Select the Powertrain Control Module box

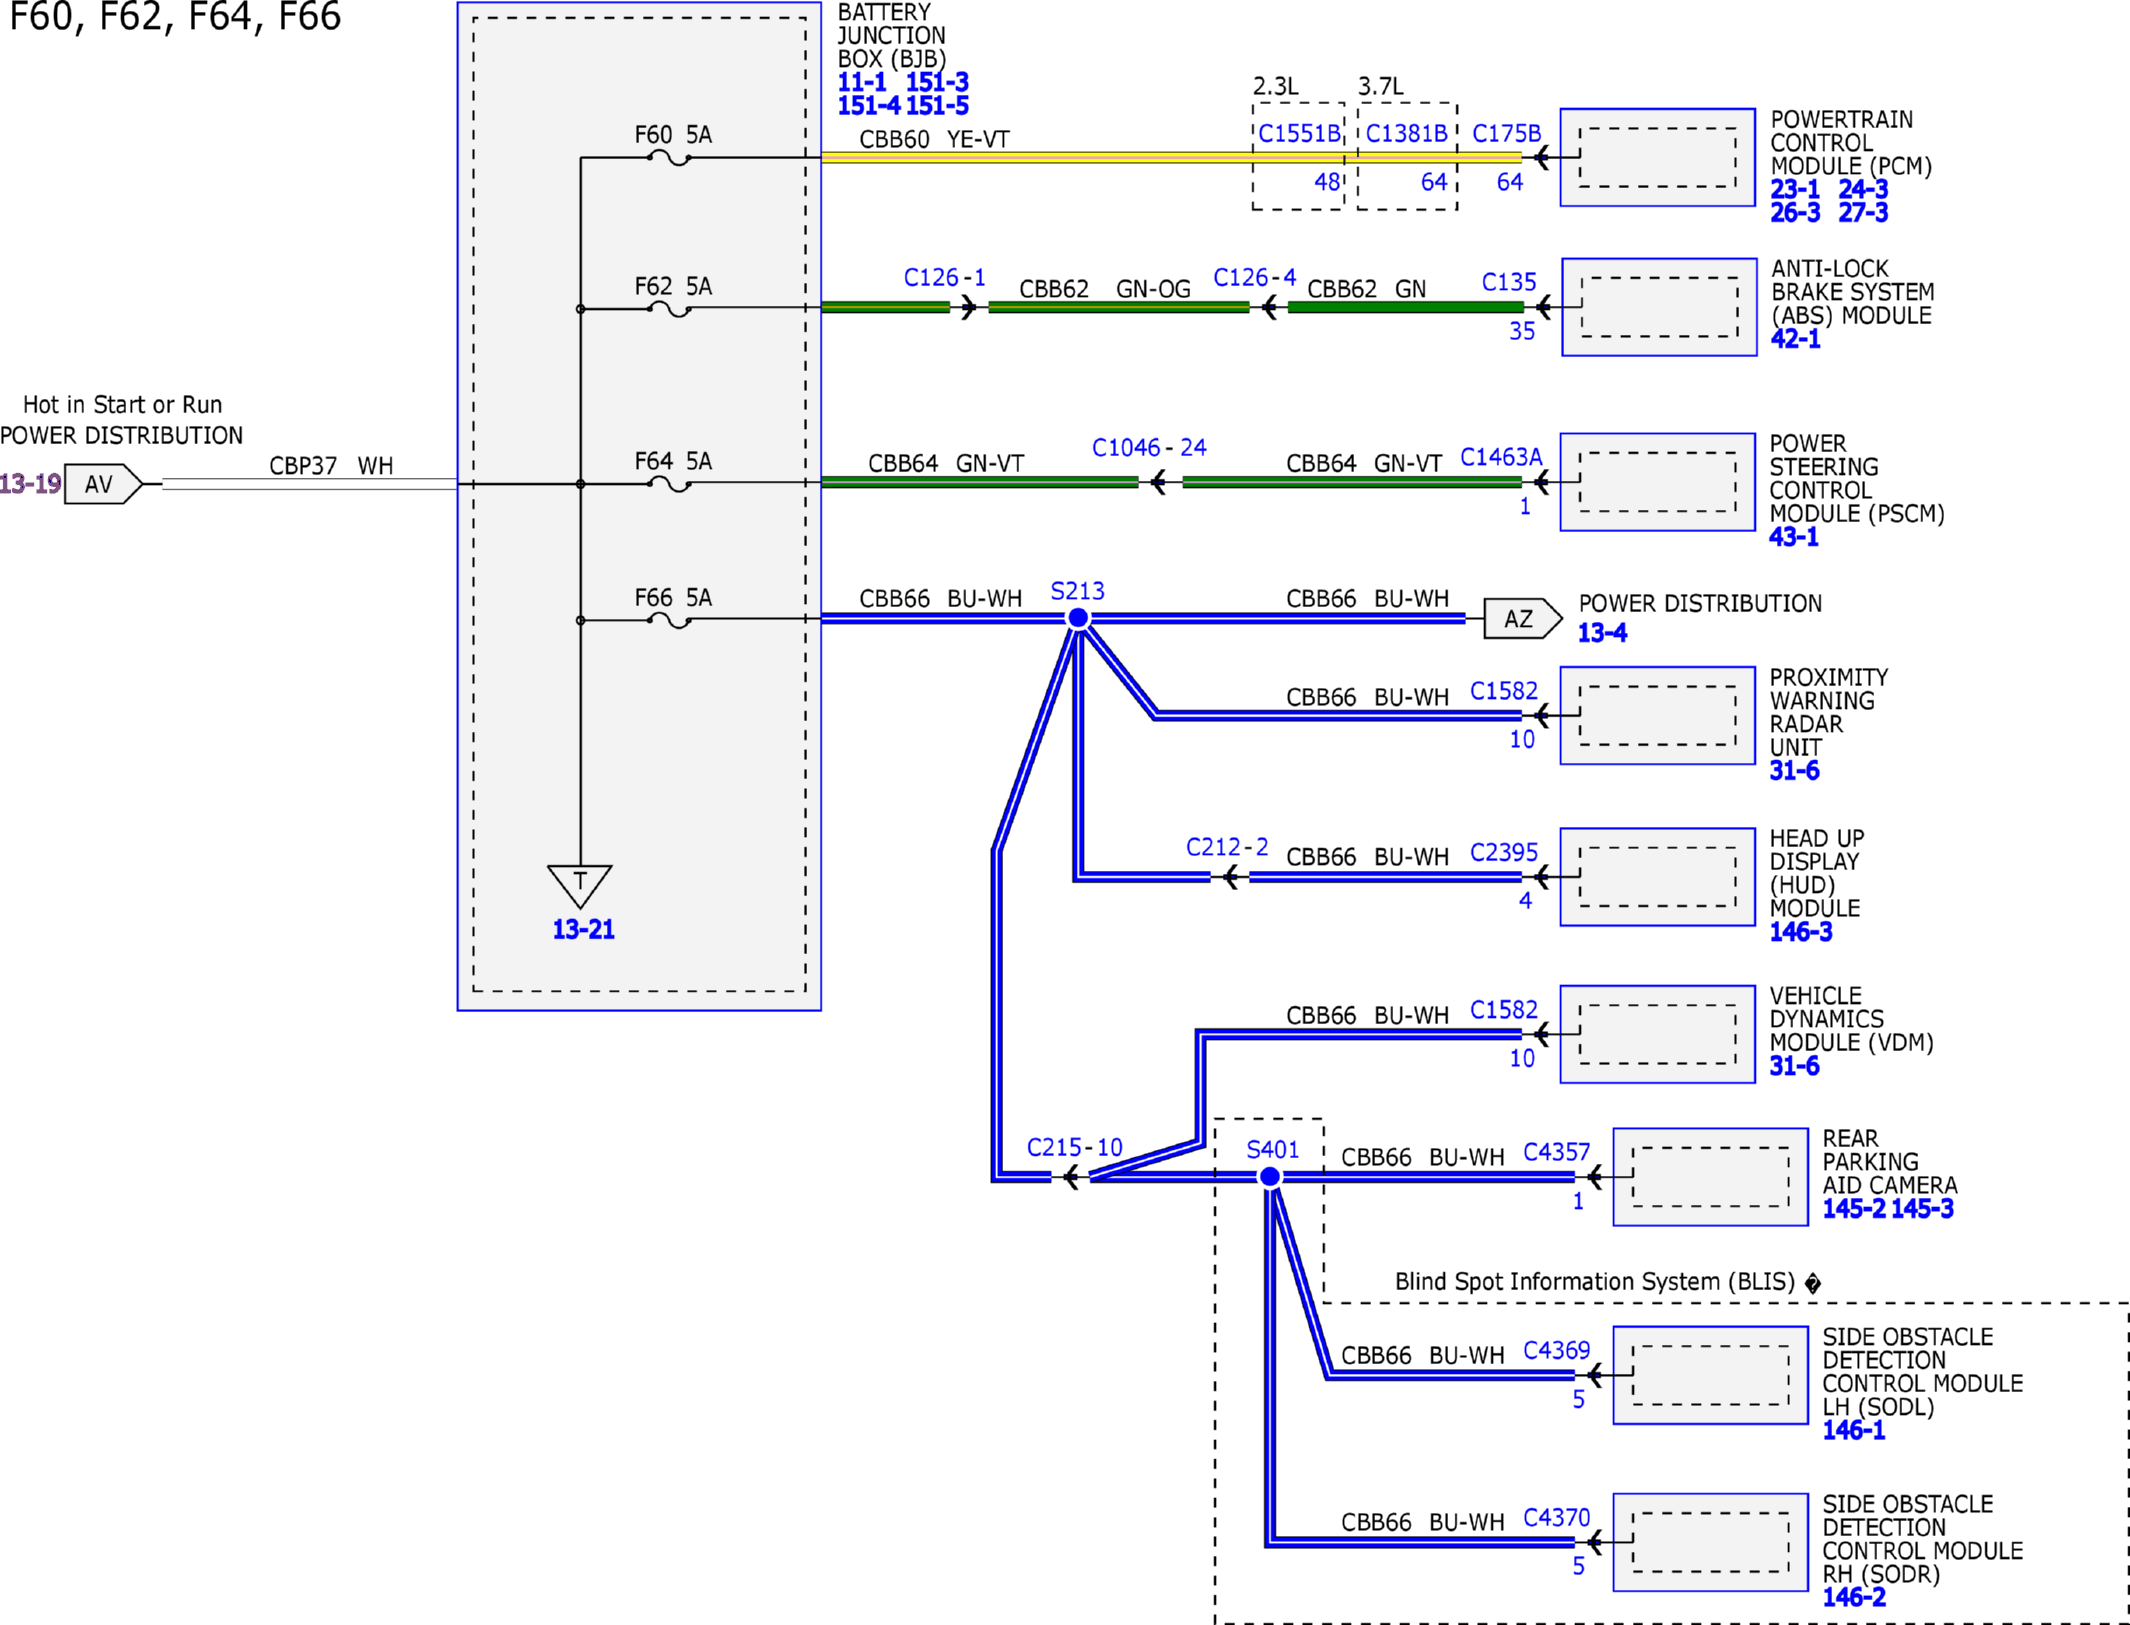click(1657, 158)
